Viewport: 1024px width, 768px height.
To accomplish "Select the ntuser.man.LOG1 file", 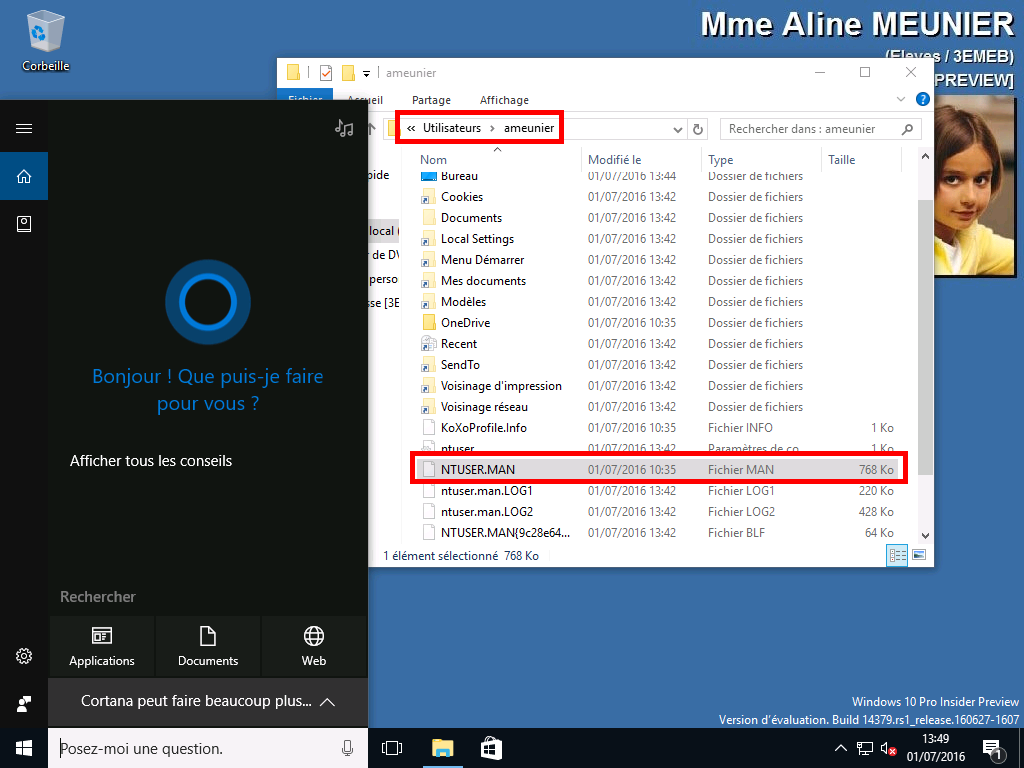I will coord(656,490).
